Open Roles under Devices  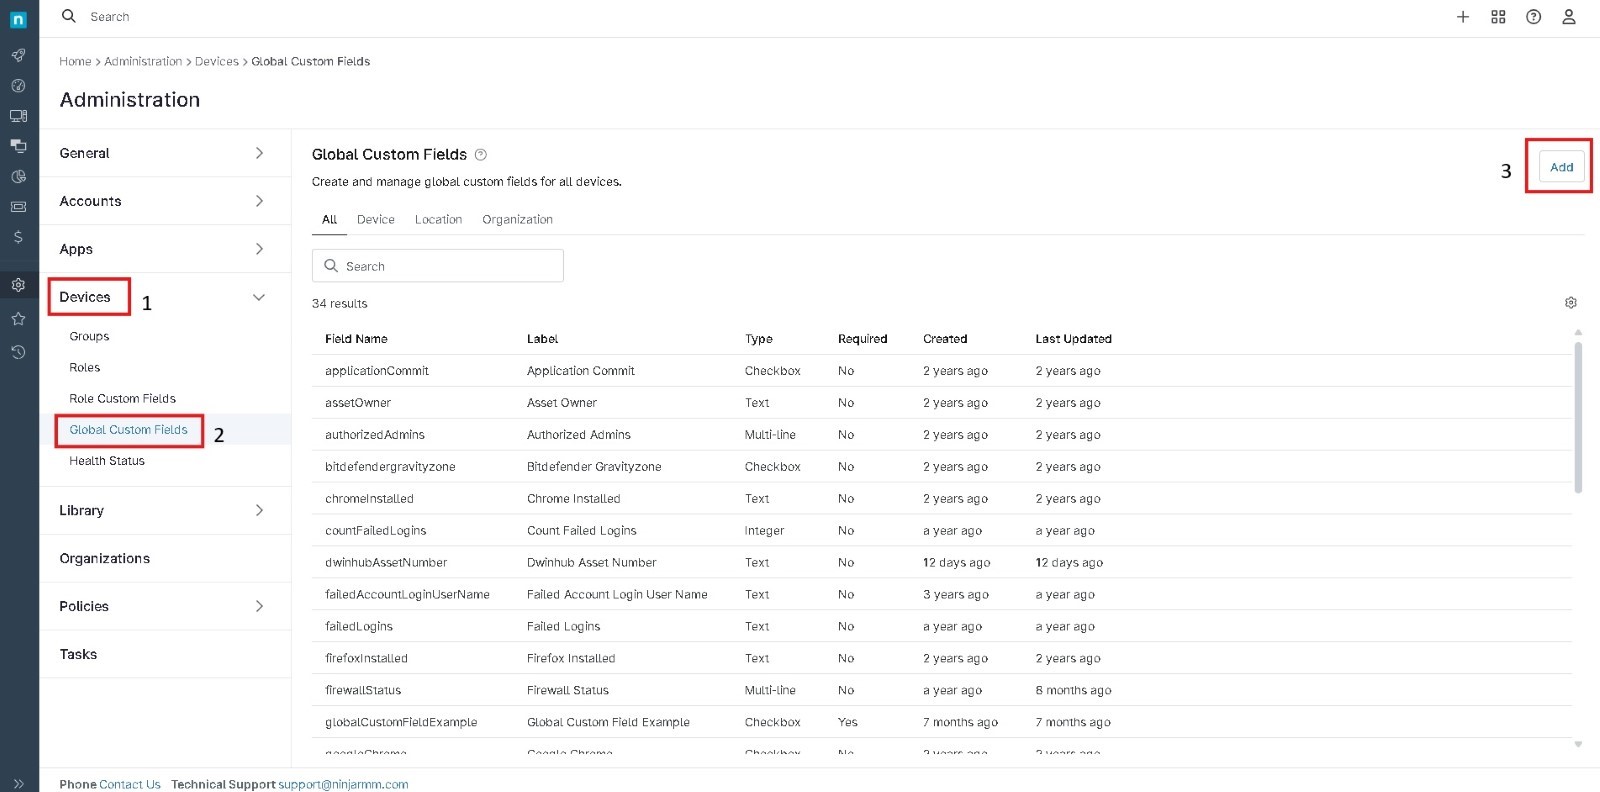click(85, 368)
